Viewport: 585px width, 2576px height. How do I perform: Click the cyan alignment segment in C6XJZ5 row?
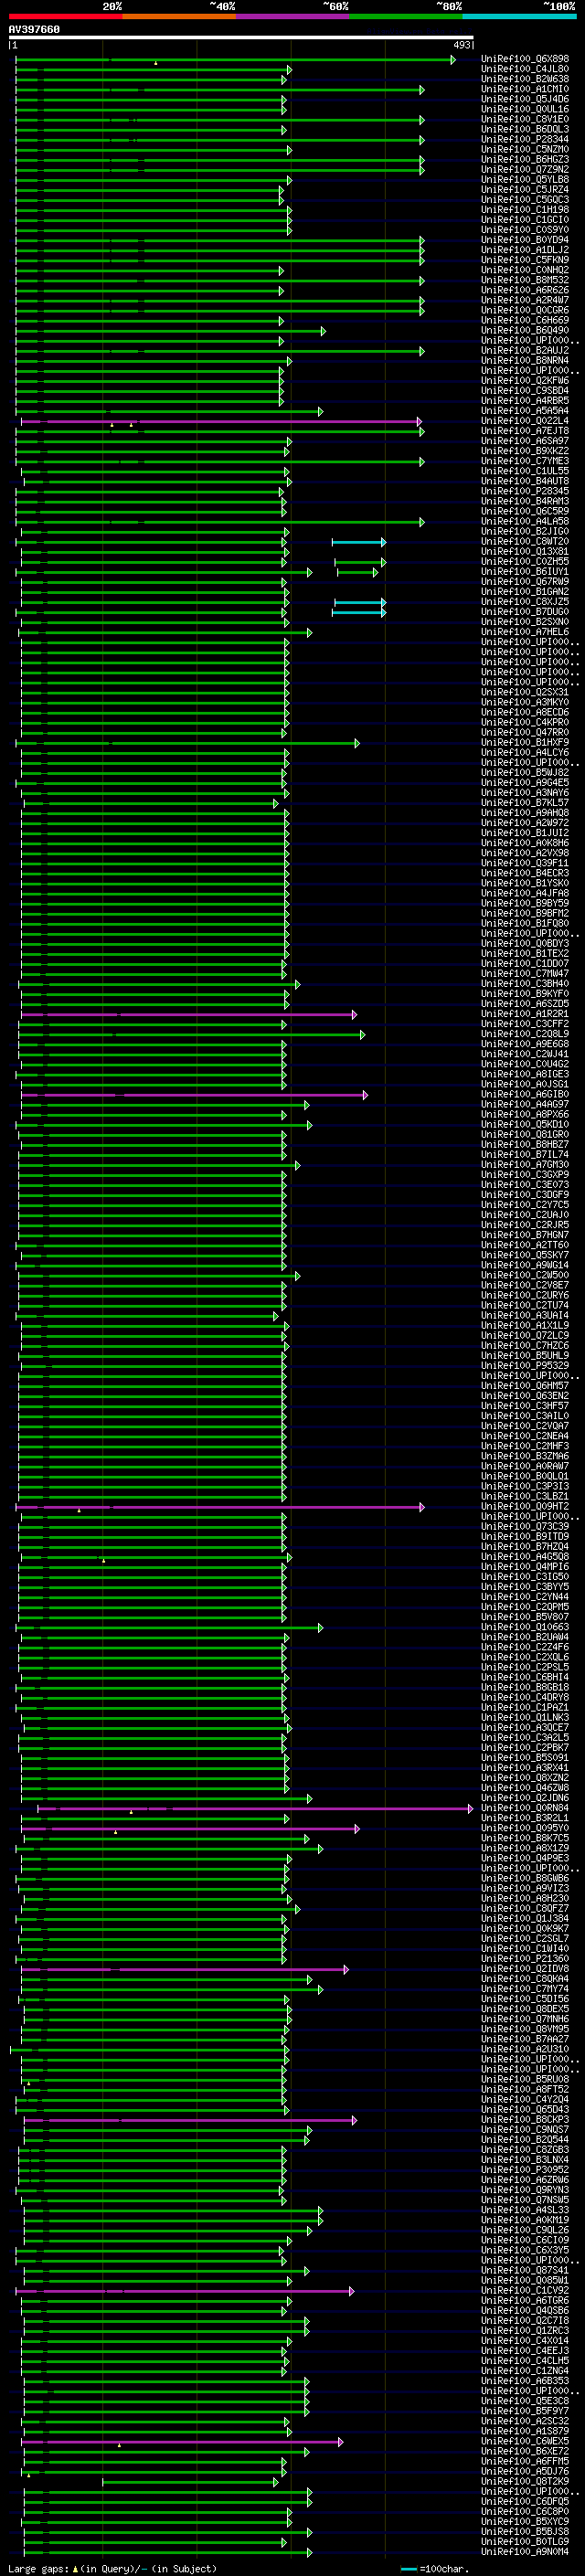click(360, 602)
